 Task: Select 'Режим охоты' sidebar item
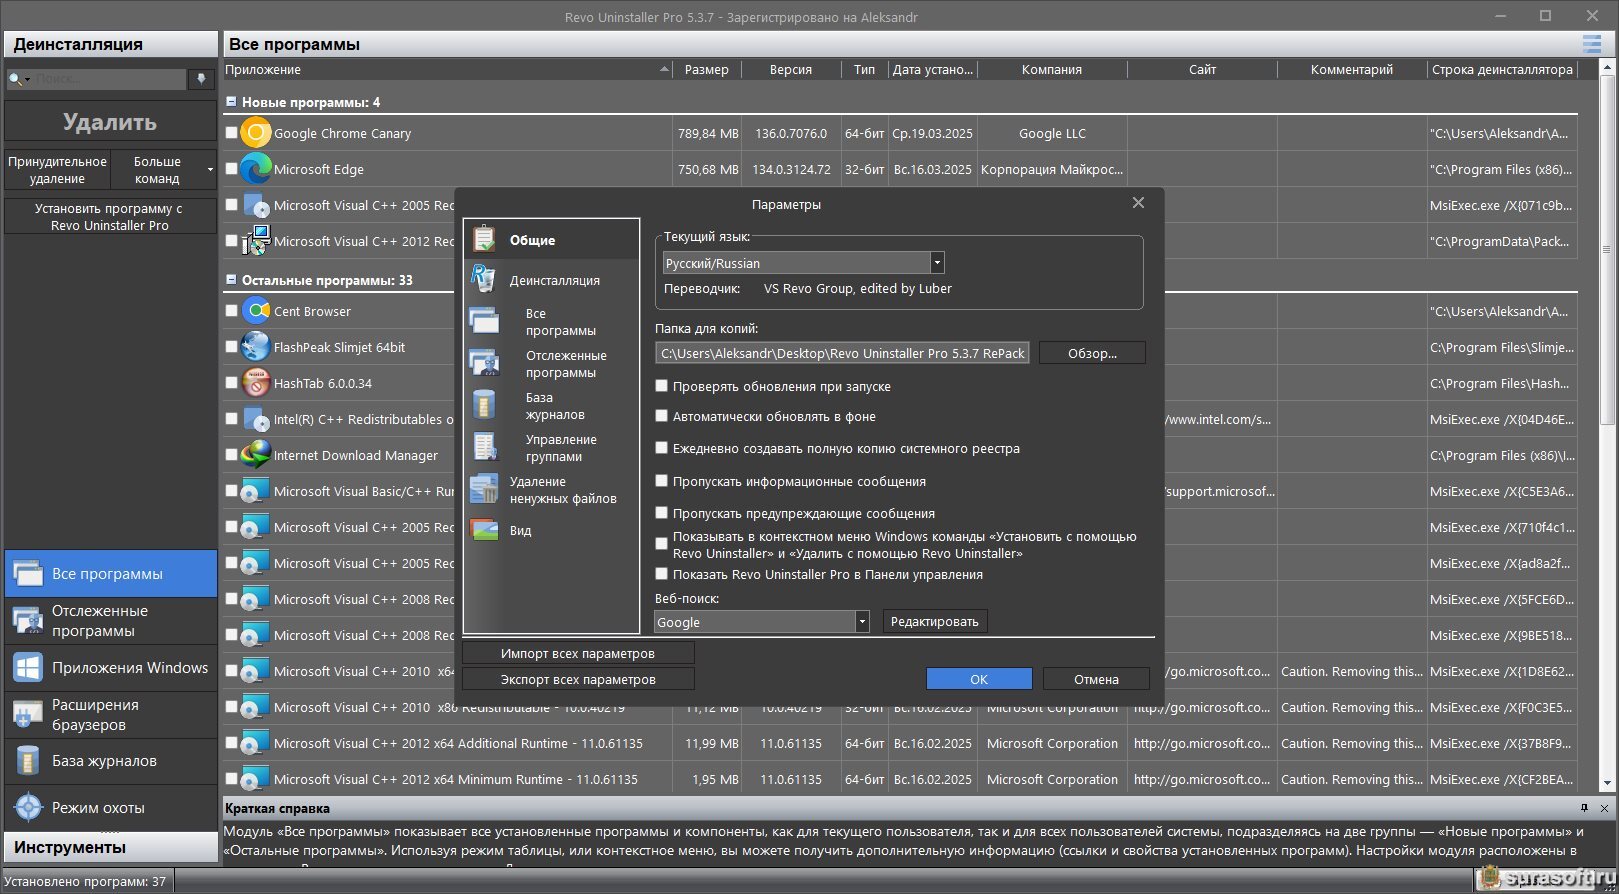pyautogui.click(x=110, y=807)
